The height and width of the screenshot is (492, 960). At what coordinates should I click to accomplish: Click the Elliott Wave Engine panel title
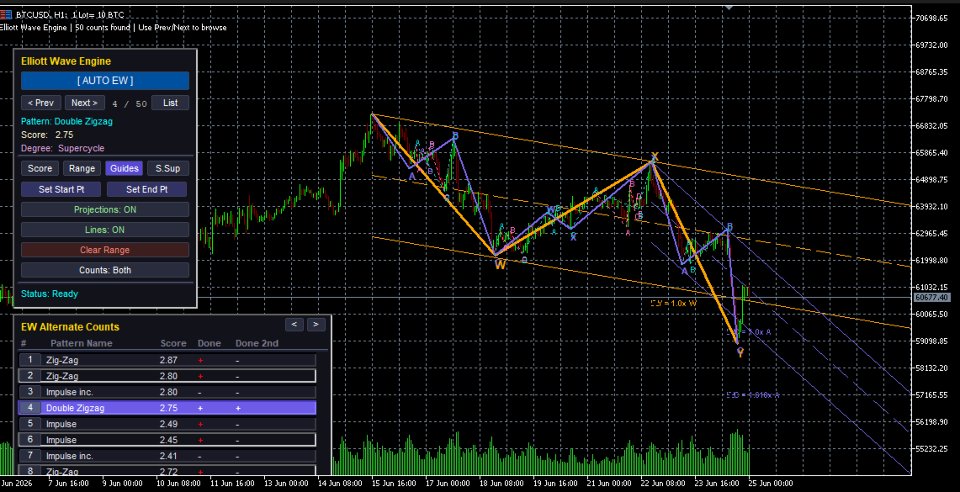tap(66, 61)
